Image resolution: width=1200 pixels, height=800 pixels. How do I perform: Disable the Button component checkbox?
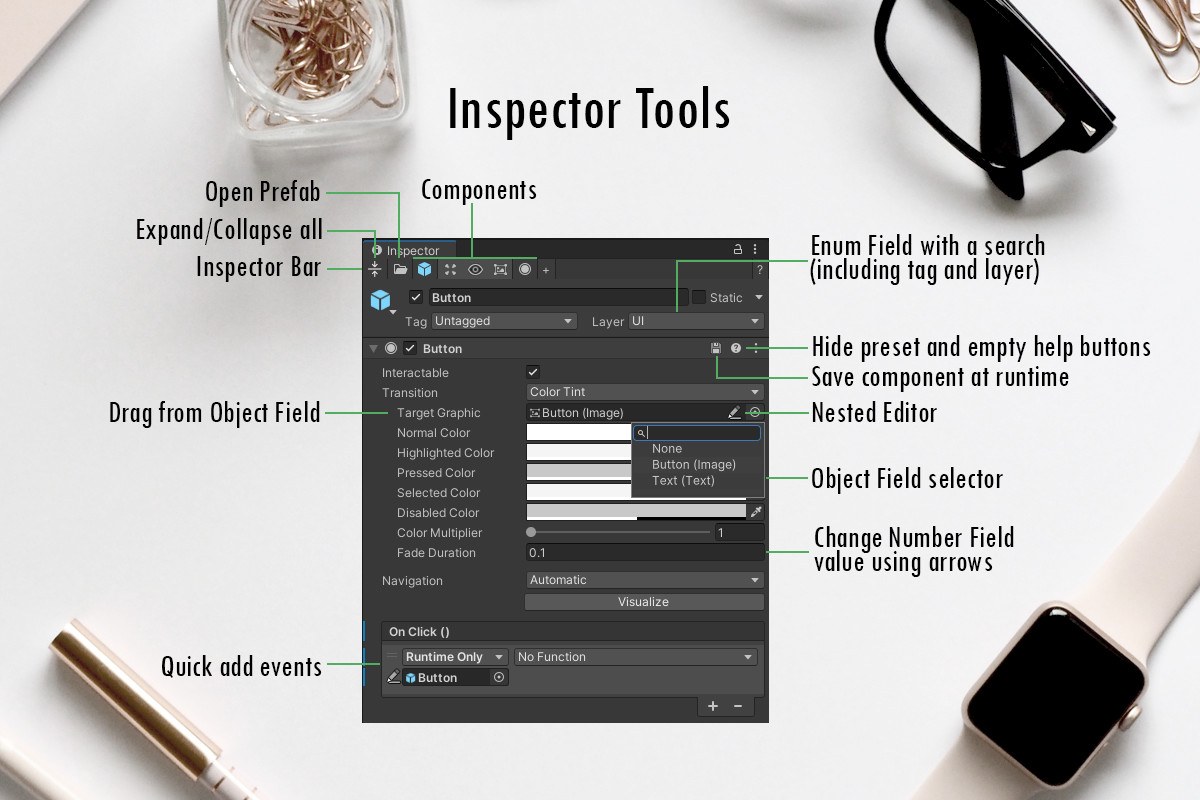pos(409,348)
